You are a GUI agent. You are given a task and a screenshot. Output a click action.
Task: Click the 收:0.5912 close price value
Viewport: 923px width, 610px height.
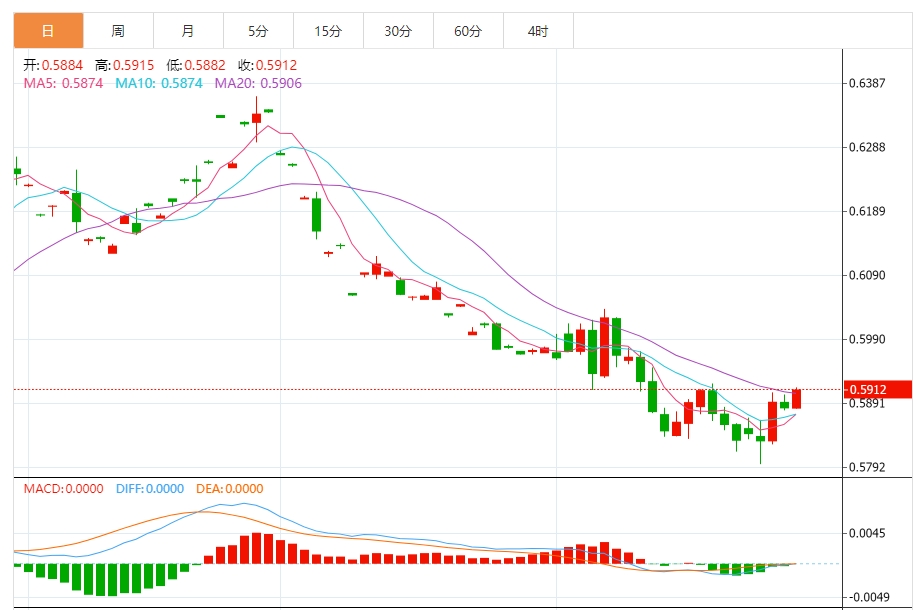[x=267, y=65]
